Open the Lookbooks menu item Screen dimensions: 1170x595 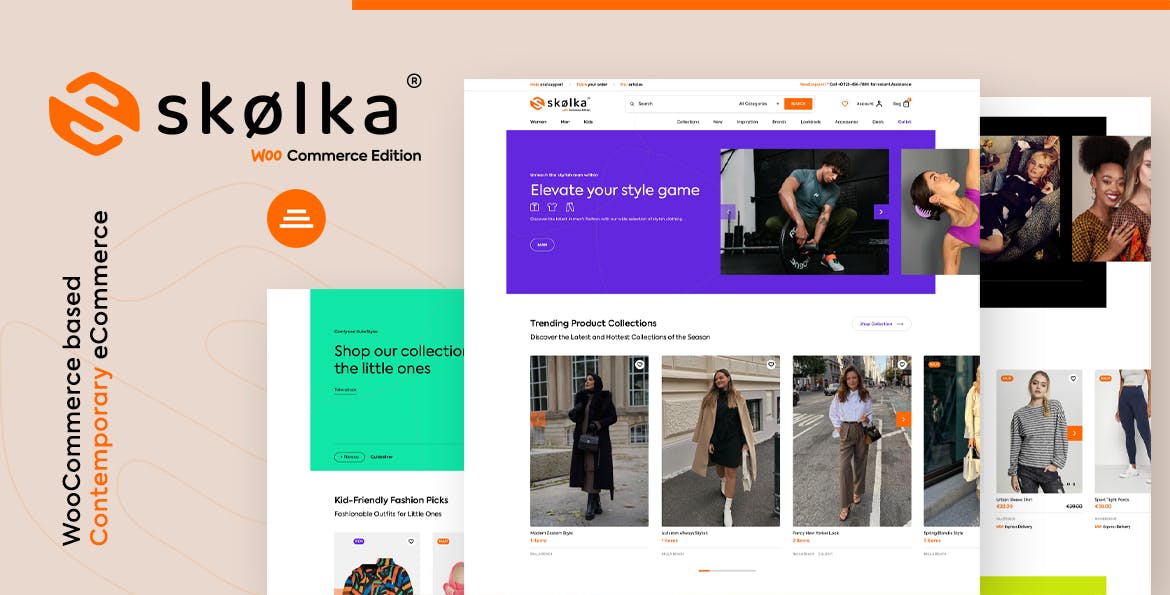(x=810, y=122)
